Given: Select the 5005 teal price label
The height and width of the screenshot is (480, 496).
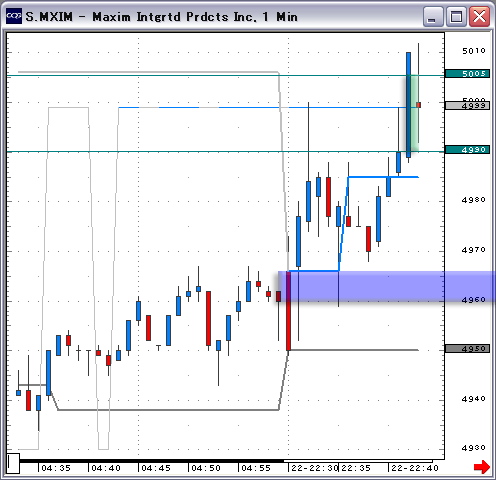Looking at the screenshot, I should click(467, 73).
